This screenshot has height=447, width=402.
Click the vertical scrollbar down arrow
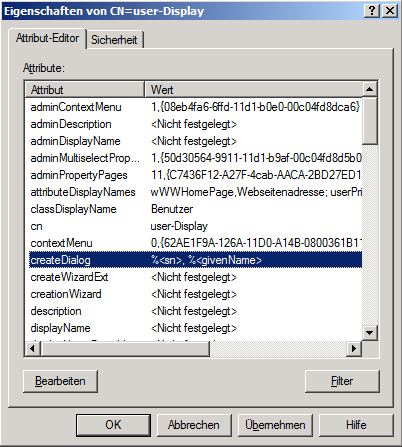coord(369,332)
